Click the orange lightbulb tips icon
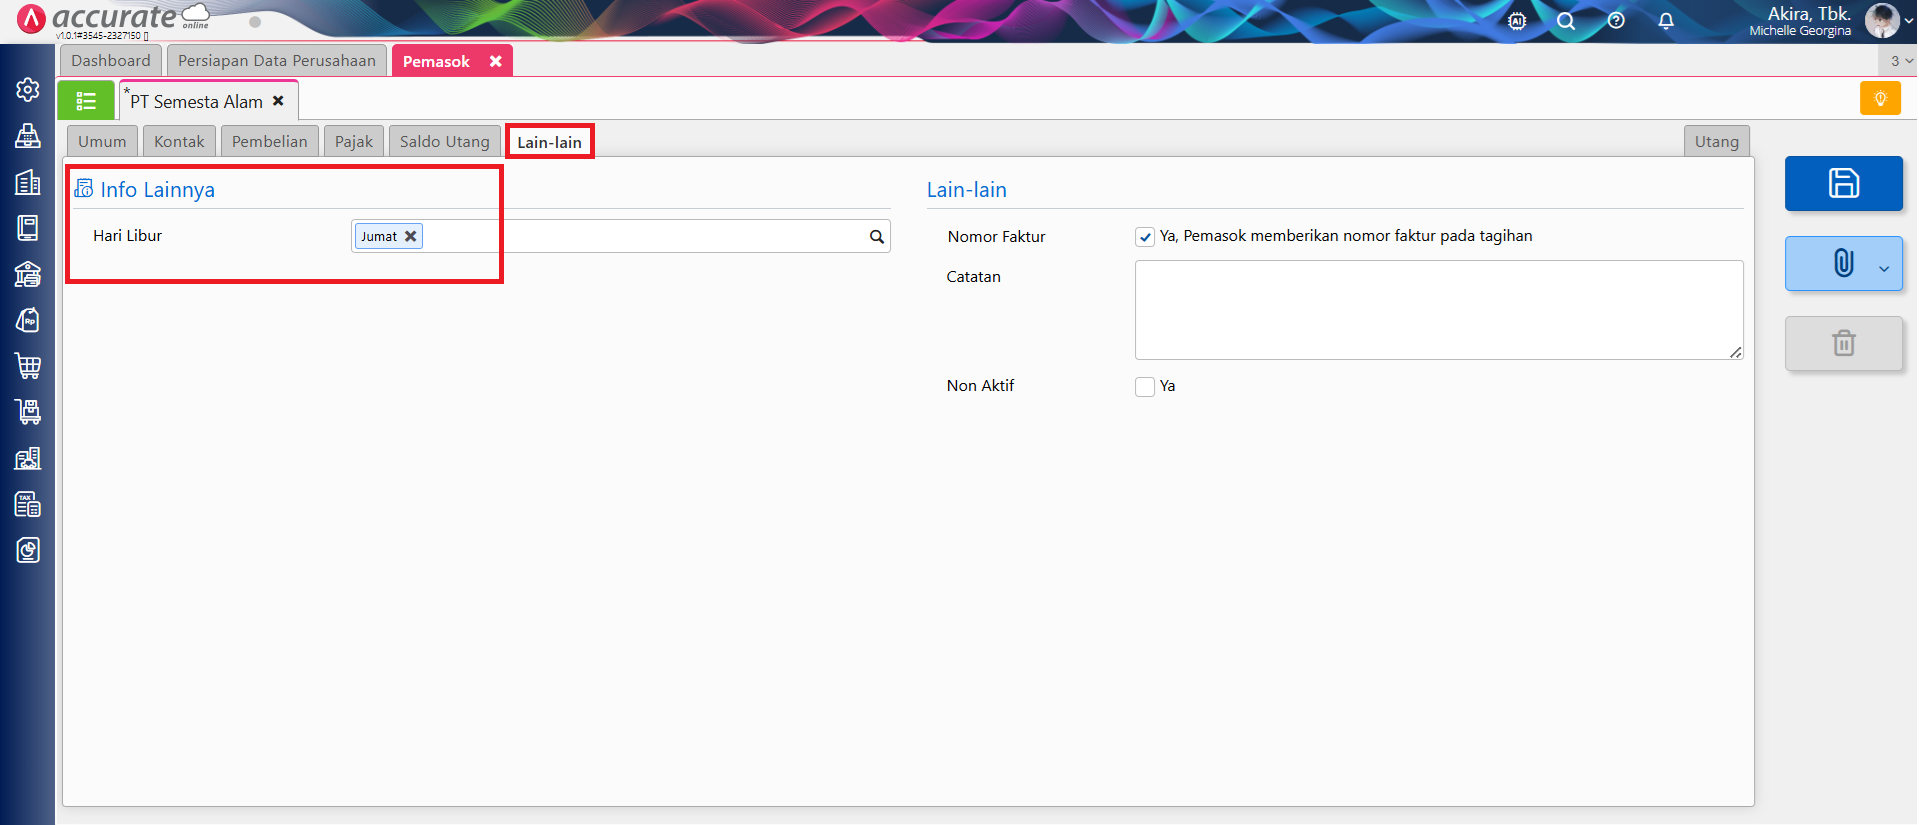This screenshot has width=1919, height=825. point(1879,98)
